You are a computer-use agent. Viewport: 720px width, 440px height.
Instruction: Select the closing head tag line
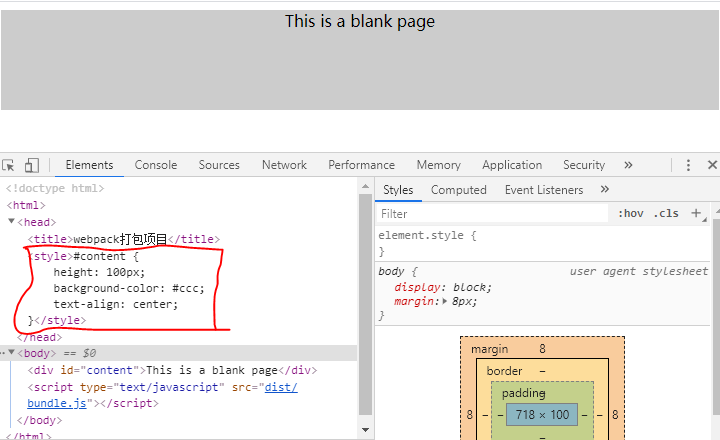tap(39, 337)
